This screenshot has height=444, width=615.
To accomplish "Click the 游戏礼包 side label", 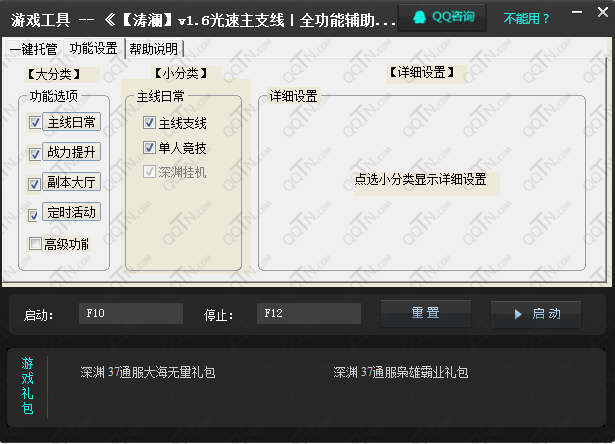I will click(x=27, y=385).
